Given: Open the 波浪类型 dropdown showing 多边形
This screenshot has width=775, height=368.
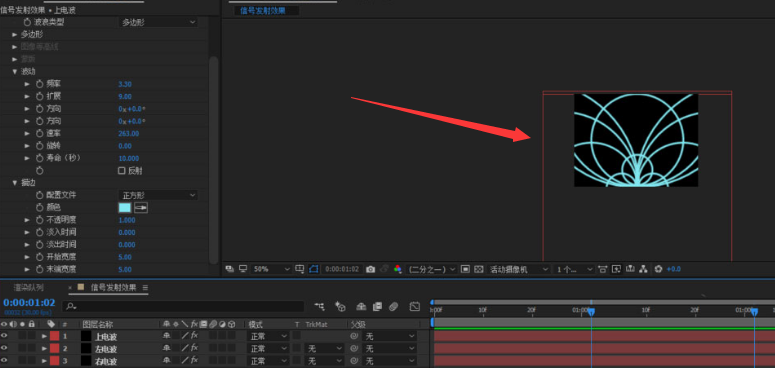Looking at the screenshot, I should click(158, 22).
